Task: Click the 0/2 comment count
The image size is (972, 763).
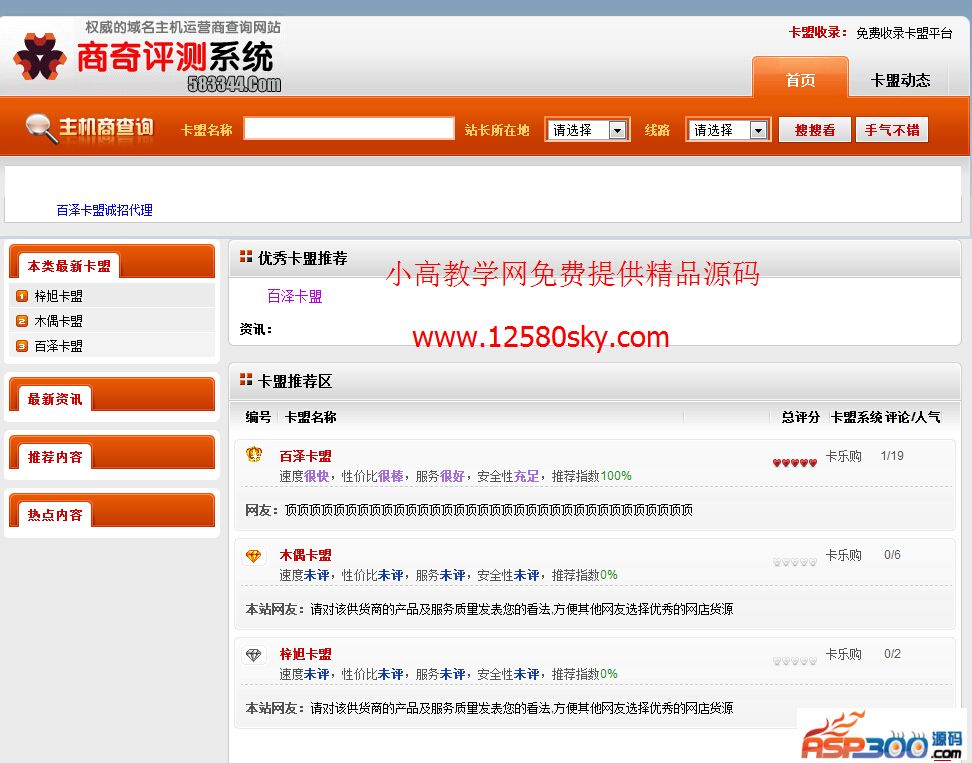Action: [892, 655]
